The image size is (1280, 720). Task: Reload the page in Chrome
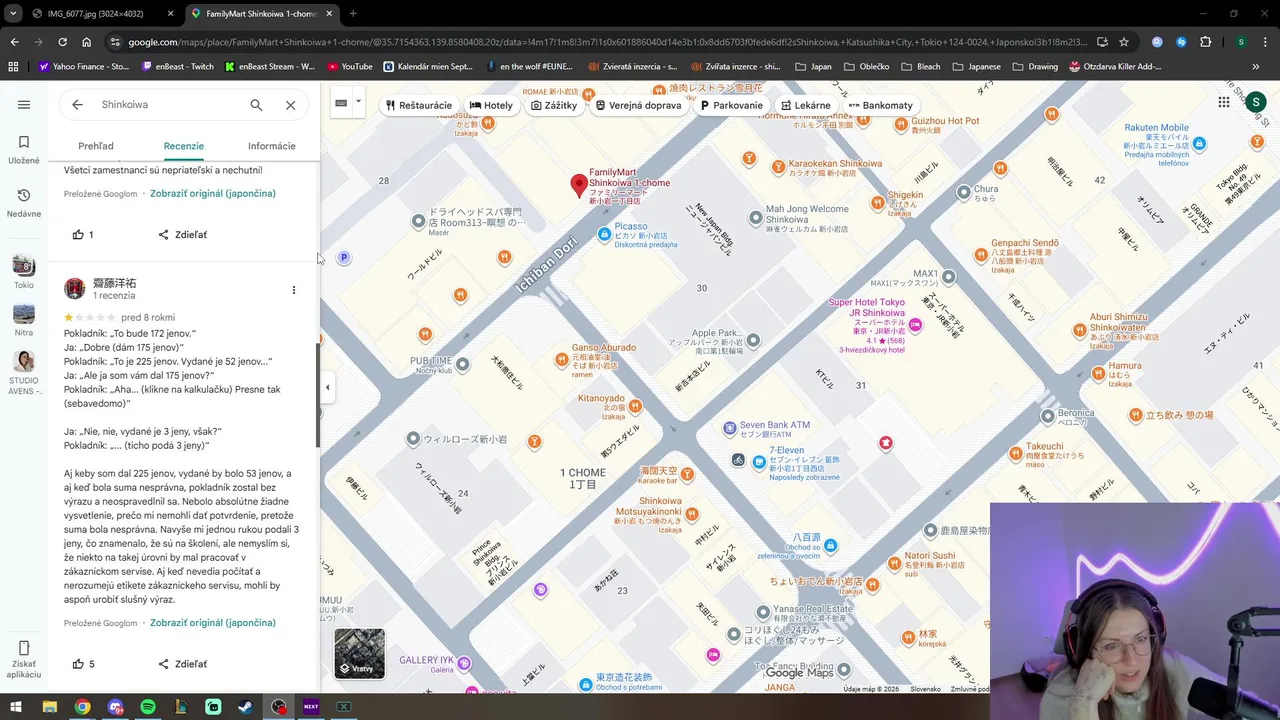(62, 42)
